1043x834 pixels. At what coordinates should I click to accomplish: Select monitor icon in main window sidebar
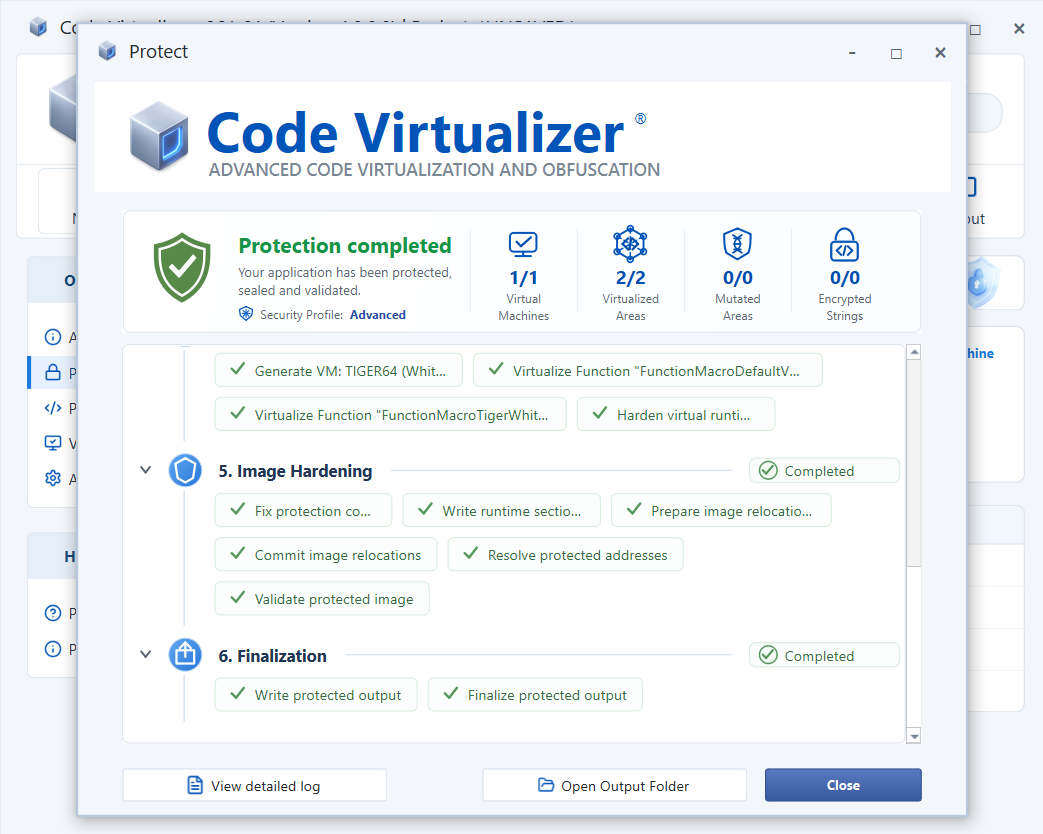pos(53,443)
